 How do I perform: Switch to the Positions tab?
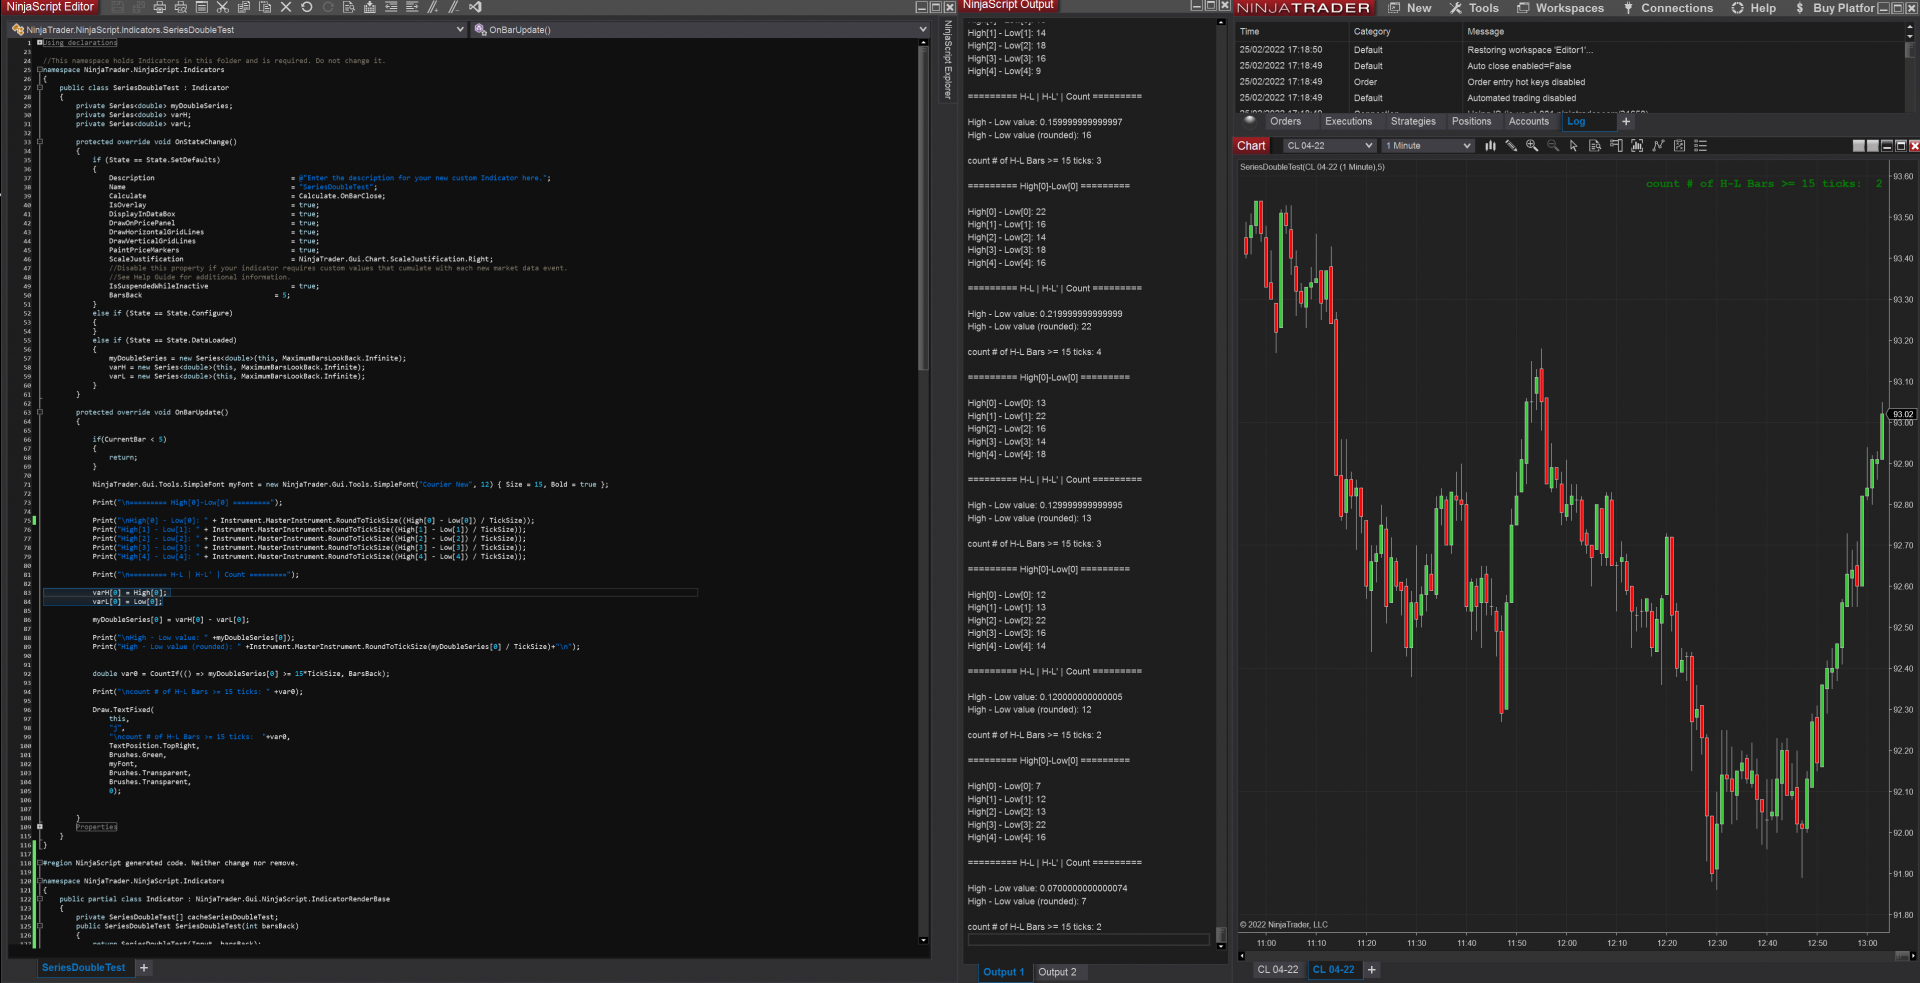[1472, 122]
